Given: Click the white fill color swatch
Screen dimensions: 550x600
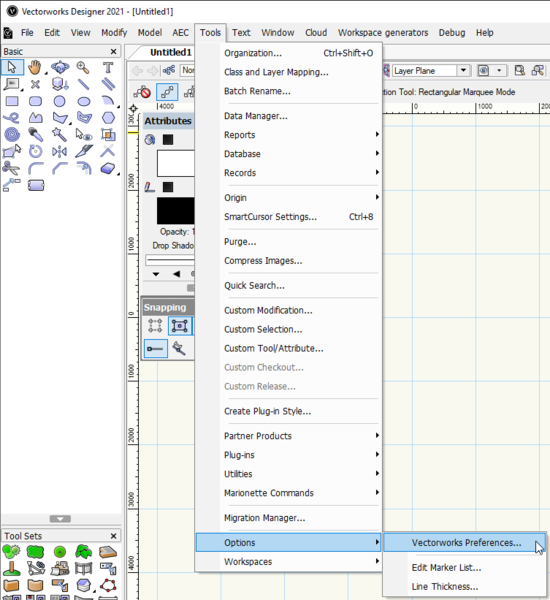Looking at the screenshot, I should pos(176,163).
